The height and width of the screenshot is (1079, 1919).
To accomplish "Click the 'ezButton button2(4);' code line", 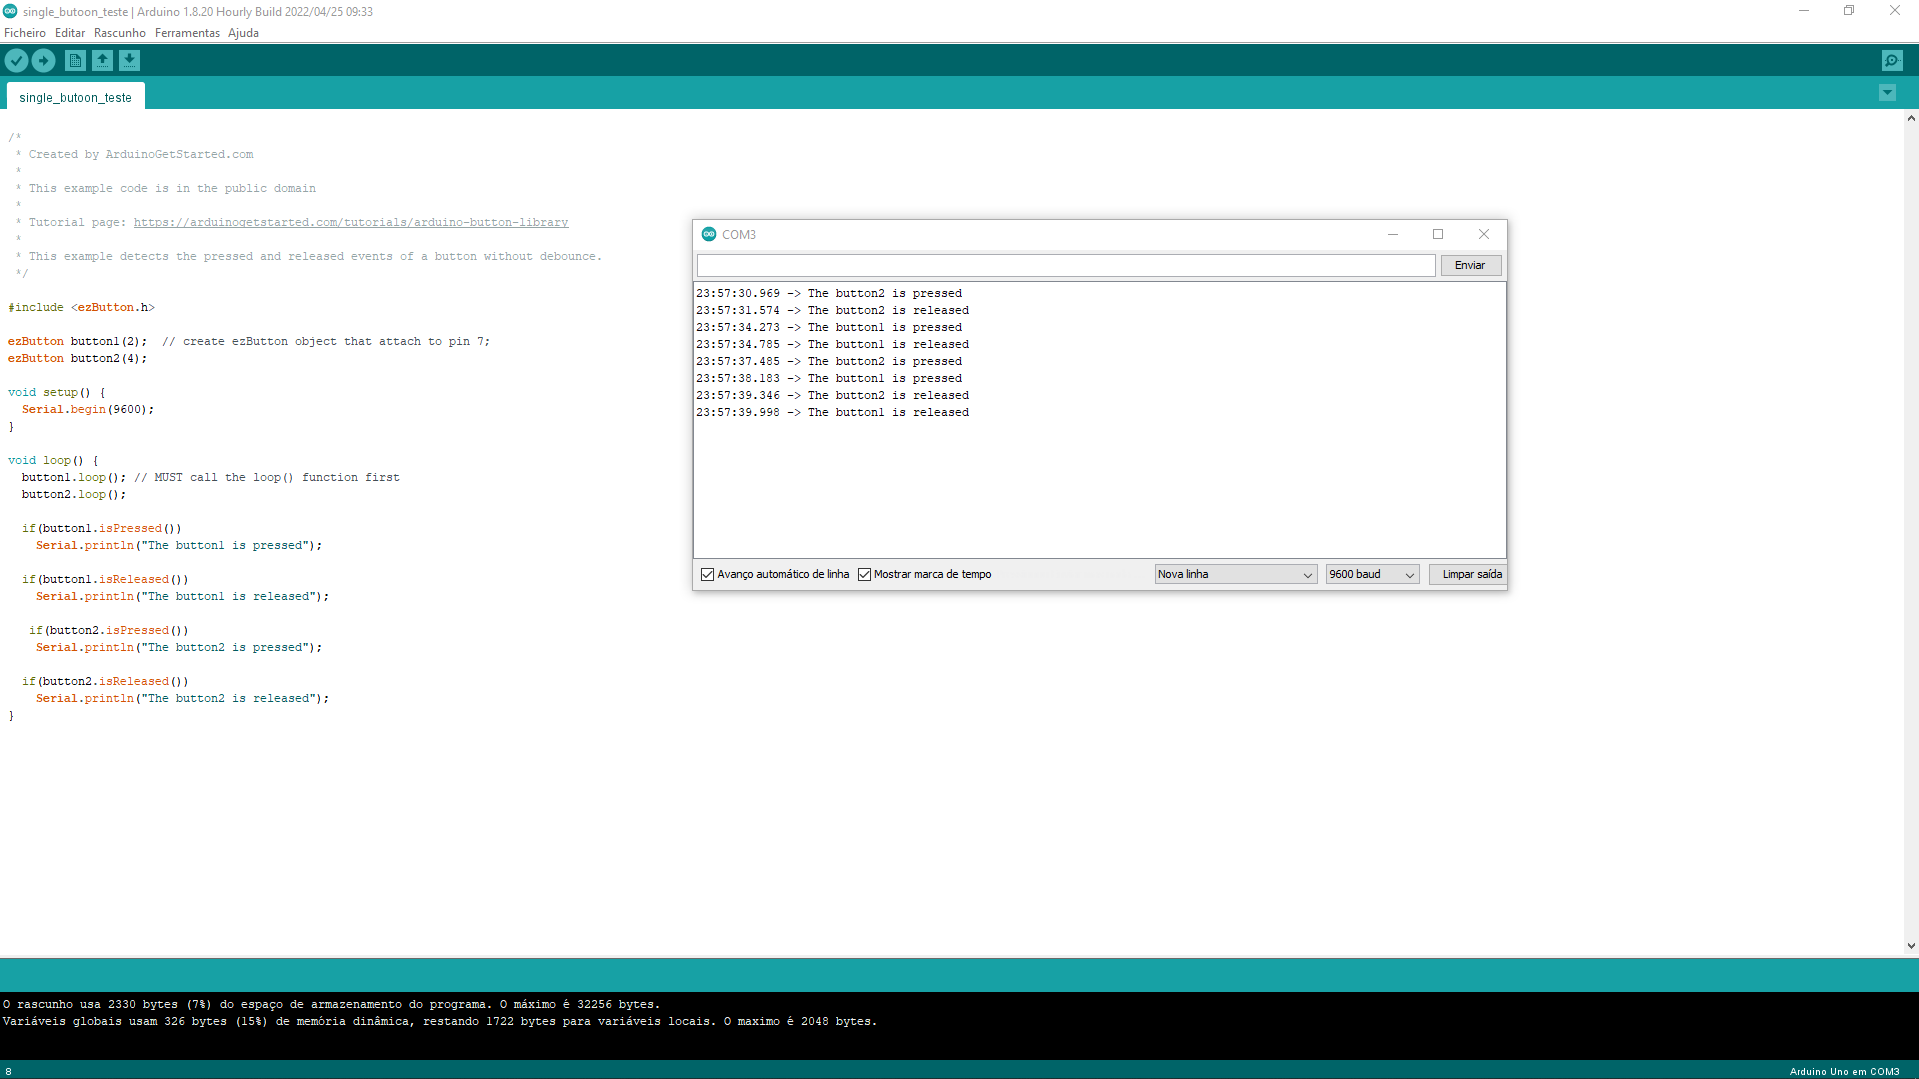I will coord(78,359).
